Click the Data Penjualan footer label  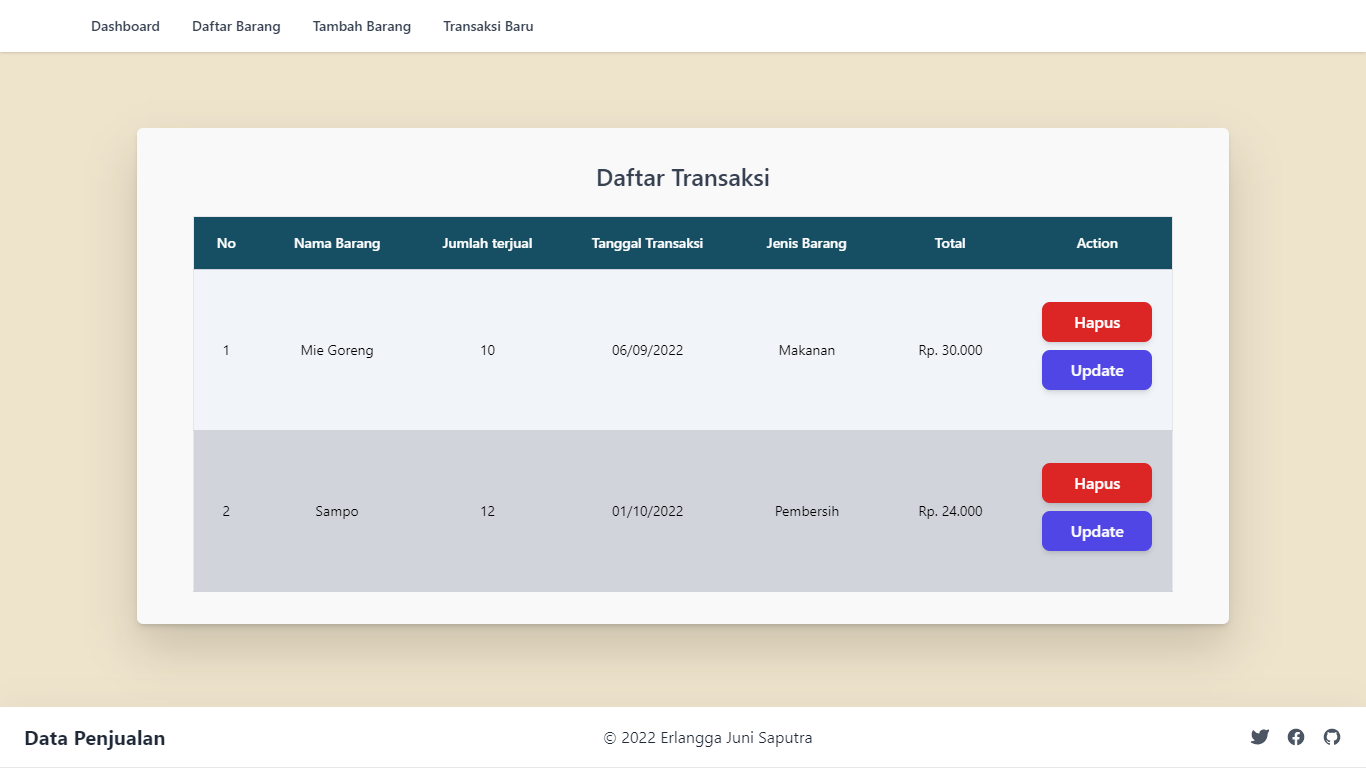(96, 738)
